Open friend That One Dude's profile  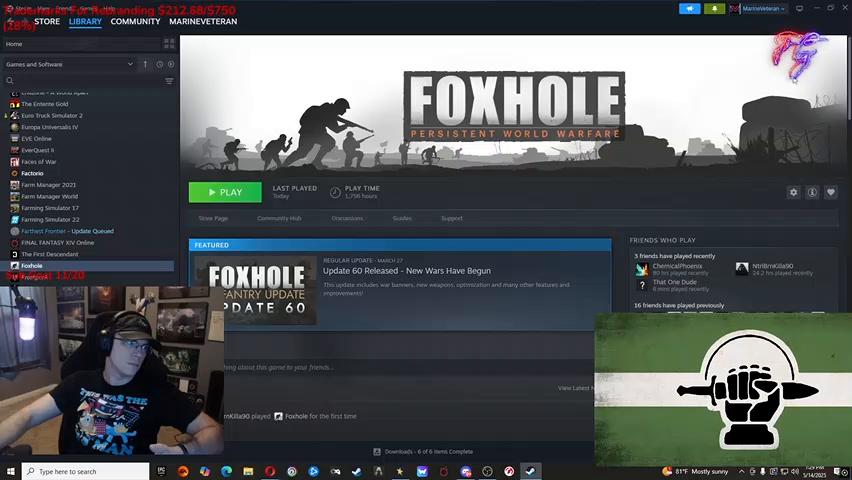point(674,282)
